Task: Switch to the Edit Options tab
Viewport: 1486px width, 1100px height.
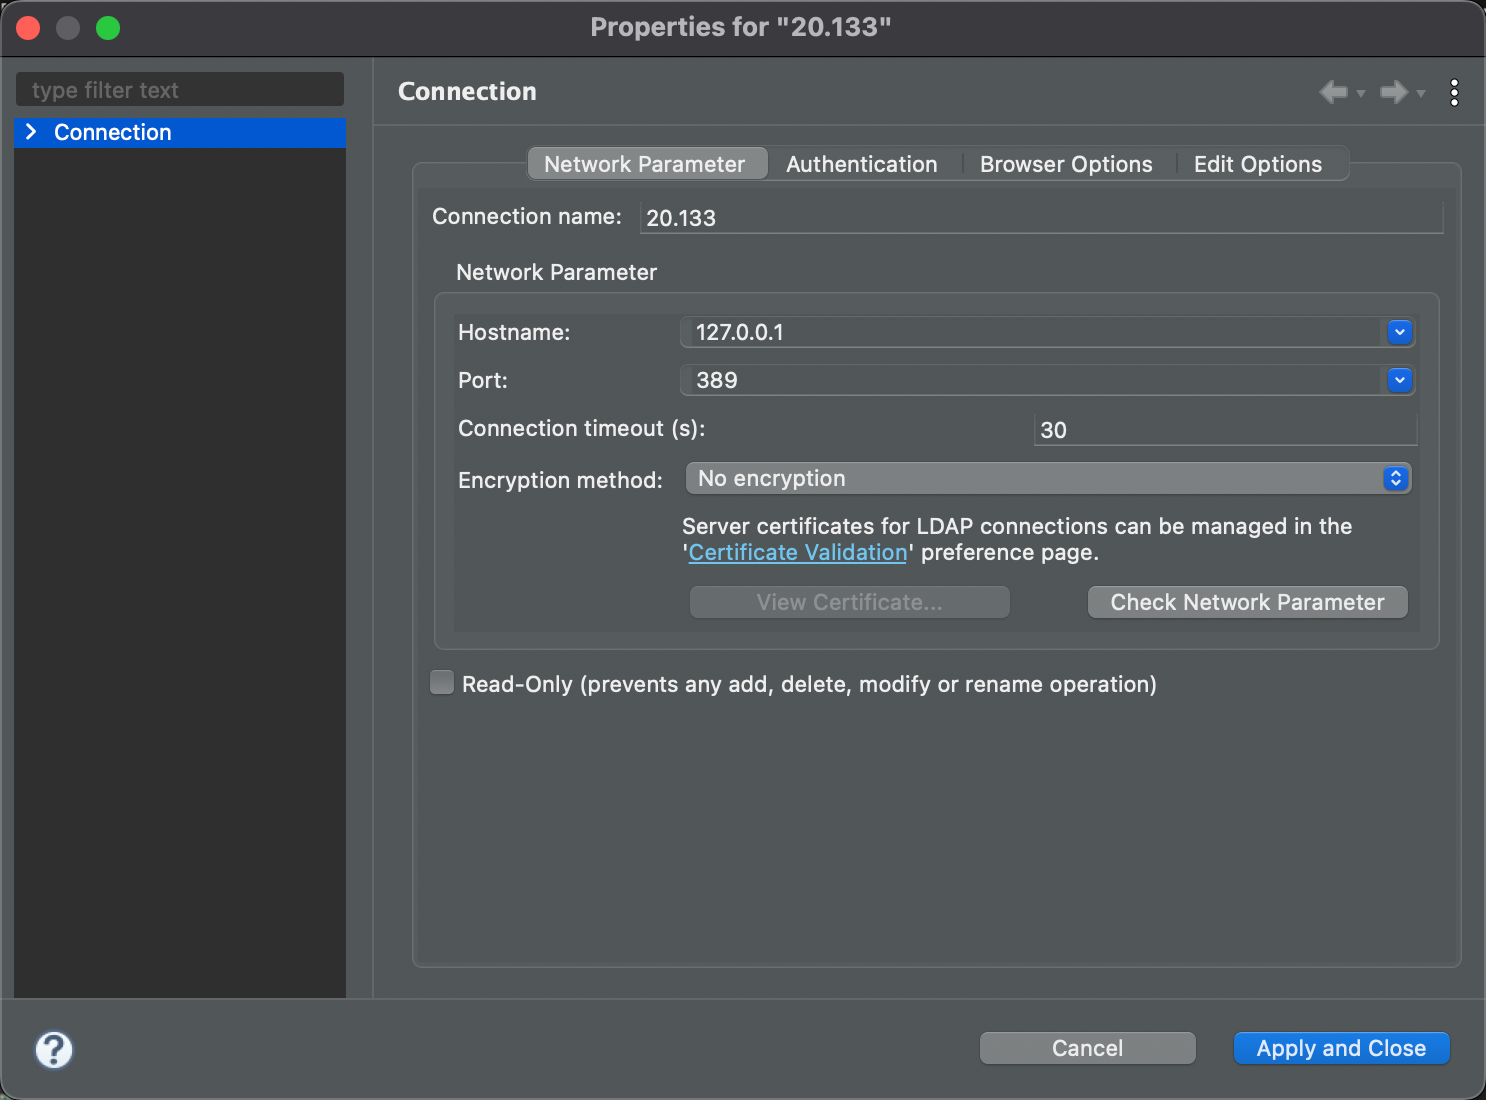Action: click(x=1258, y=164)
